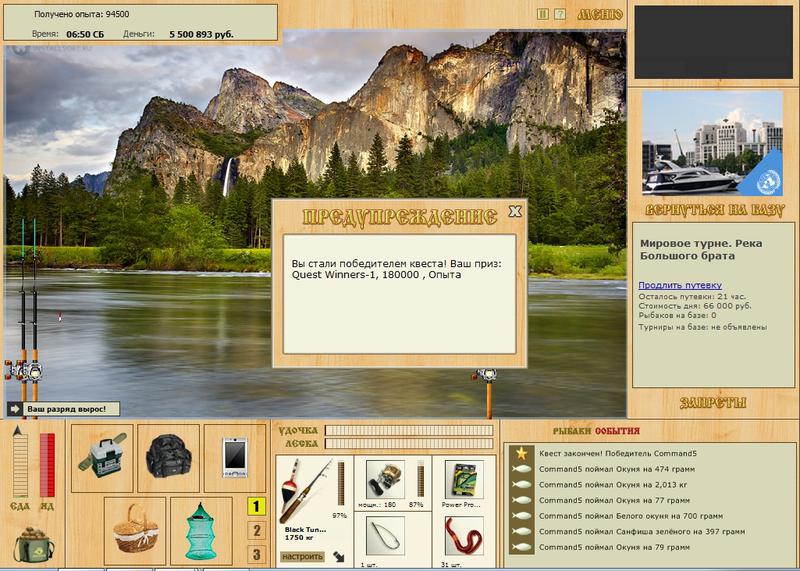
Task: Click the red worm bait icon
Action: pyautogui.click(x=464, y=536)
